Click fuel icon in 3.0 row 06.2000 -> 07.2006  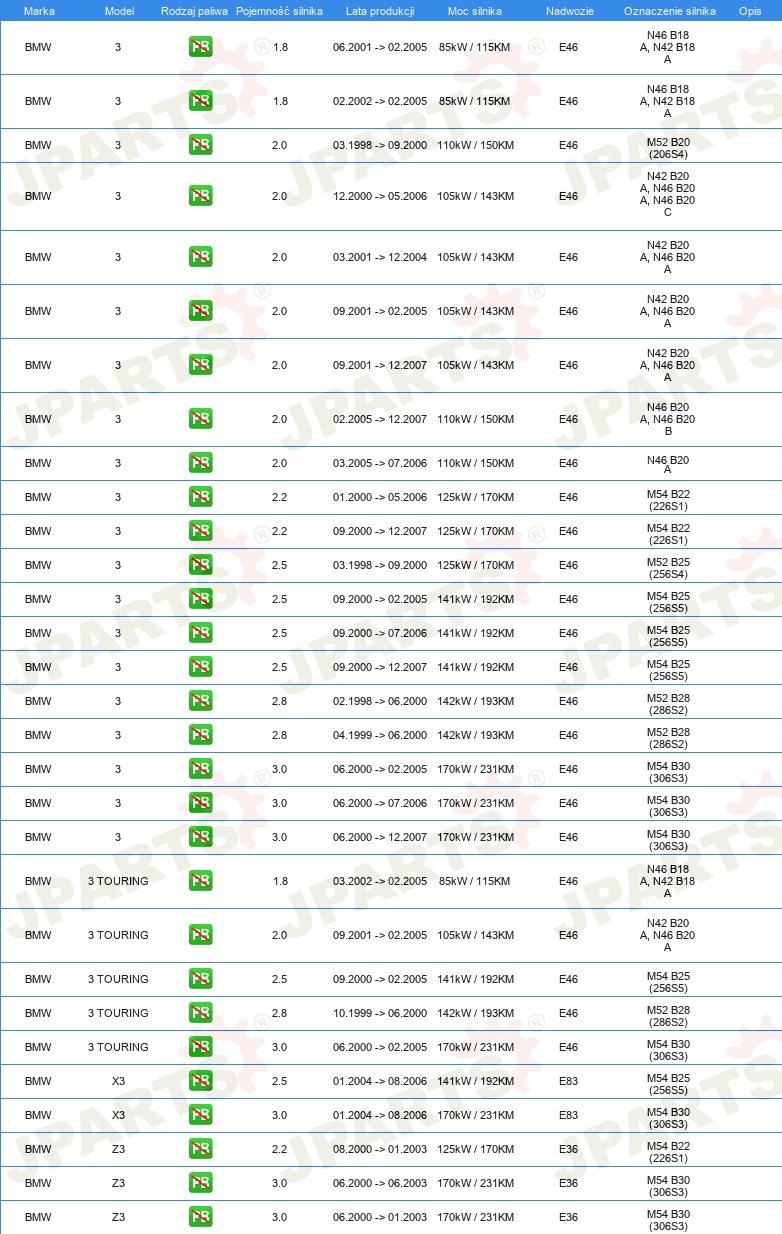[201, 803]
